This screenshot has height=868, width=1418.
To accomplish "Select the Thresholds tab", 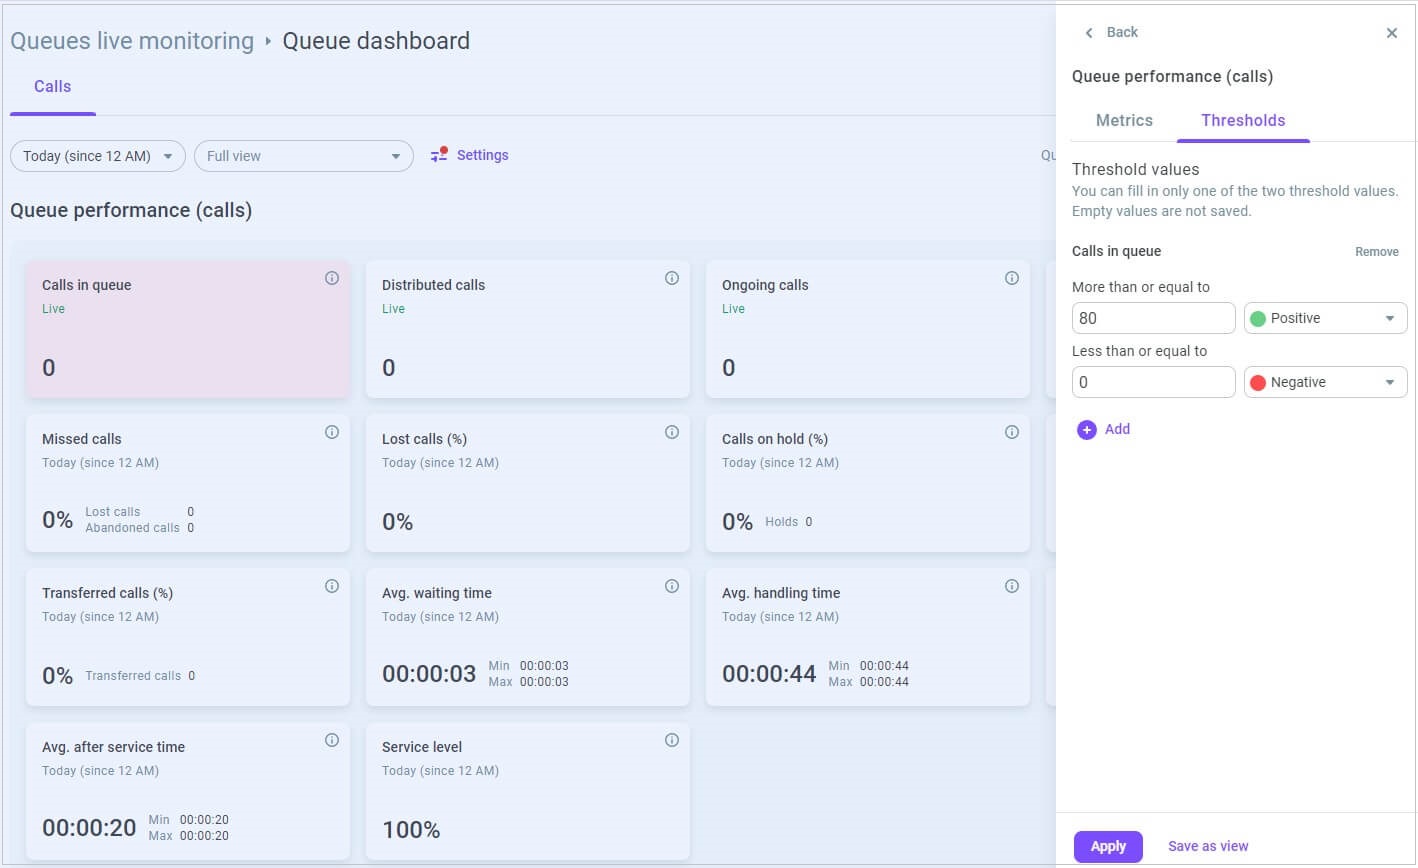I will point(1243,120).
